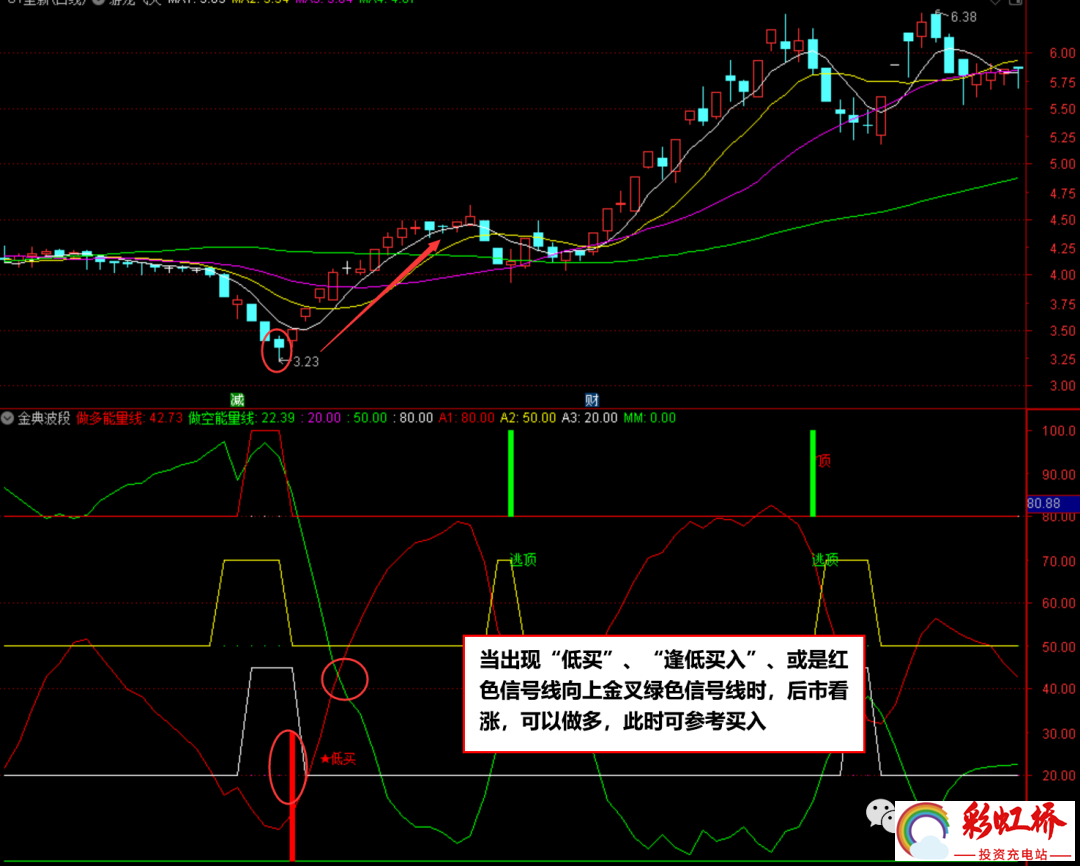Click the 逃顶 label beneath the 顶 signal
This screenshot has height=866, width=1080.
pyautogui.click(x=825, y=559)
